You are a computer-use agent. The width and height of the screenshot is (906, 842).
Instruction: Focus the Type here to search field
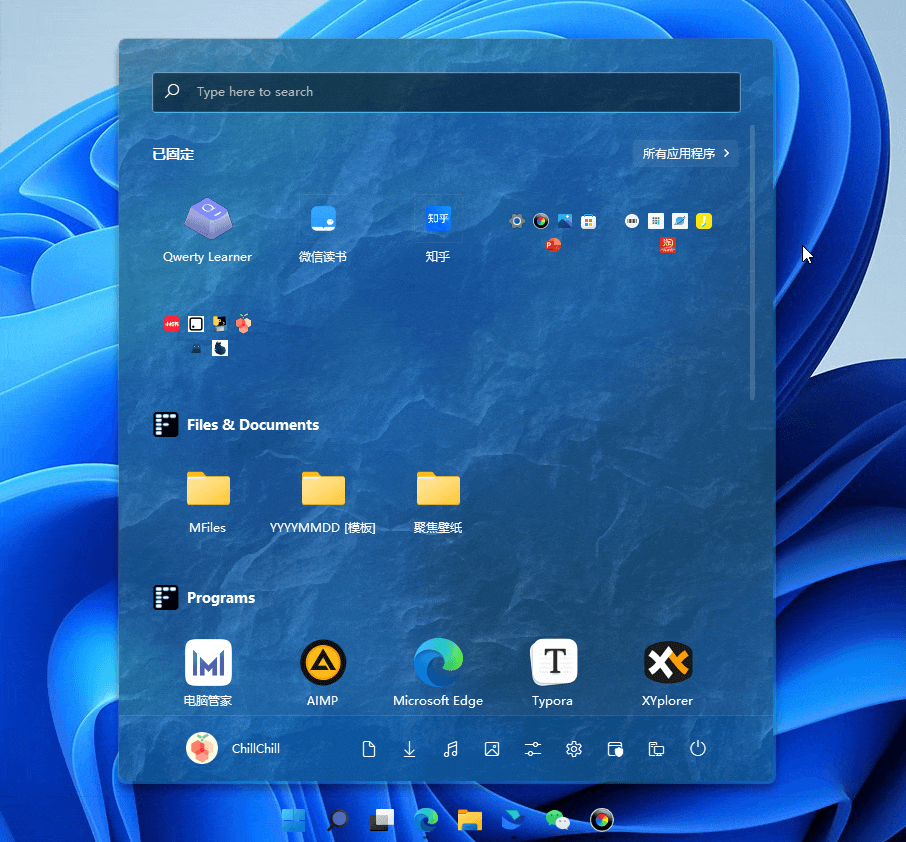point(446,92)
